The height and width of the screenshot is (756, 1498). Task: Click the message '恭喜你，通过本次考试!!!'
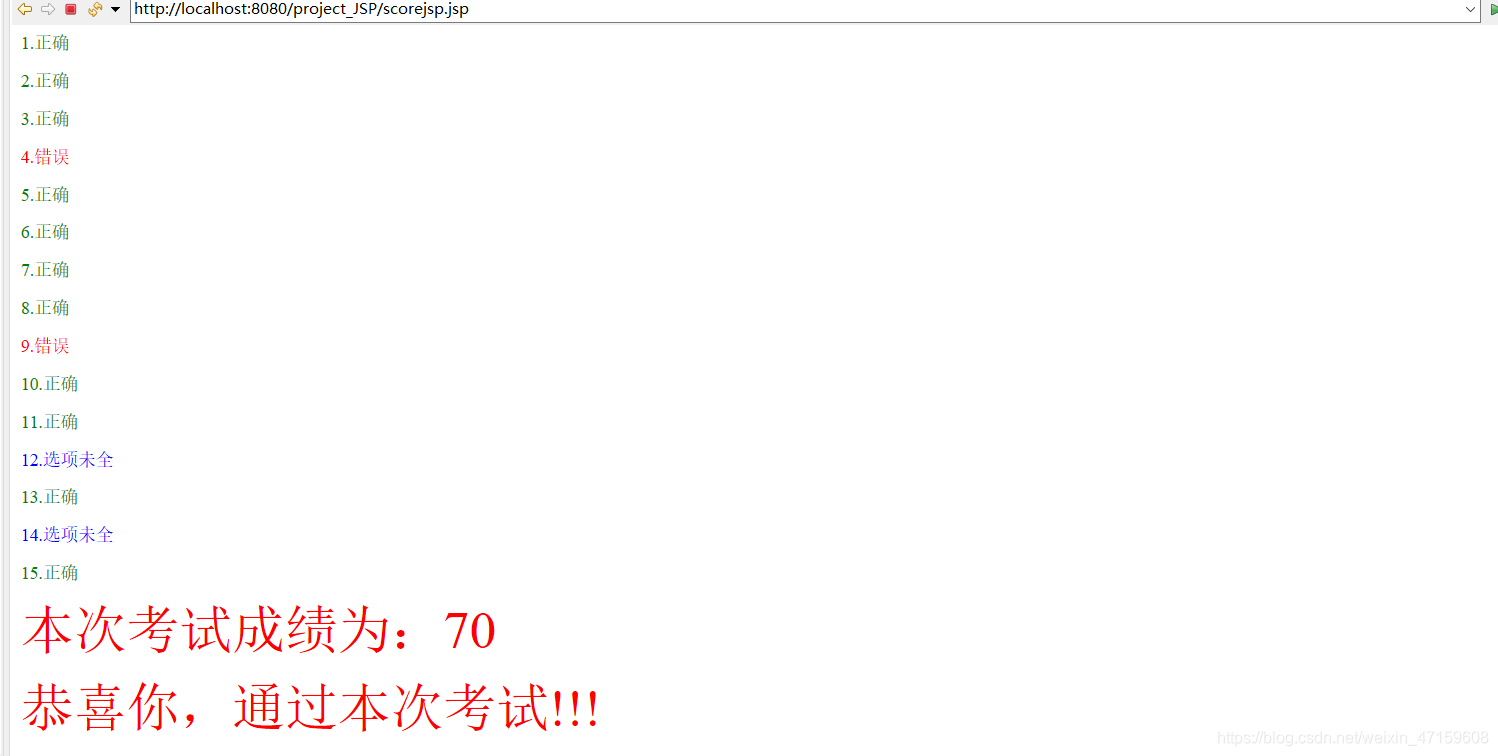[311, 709]
